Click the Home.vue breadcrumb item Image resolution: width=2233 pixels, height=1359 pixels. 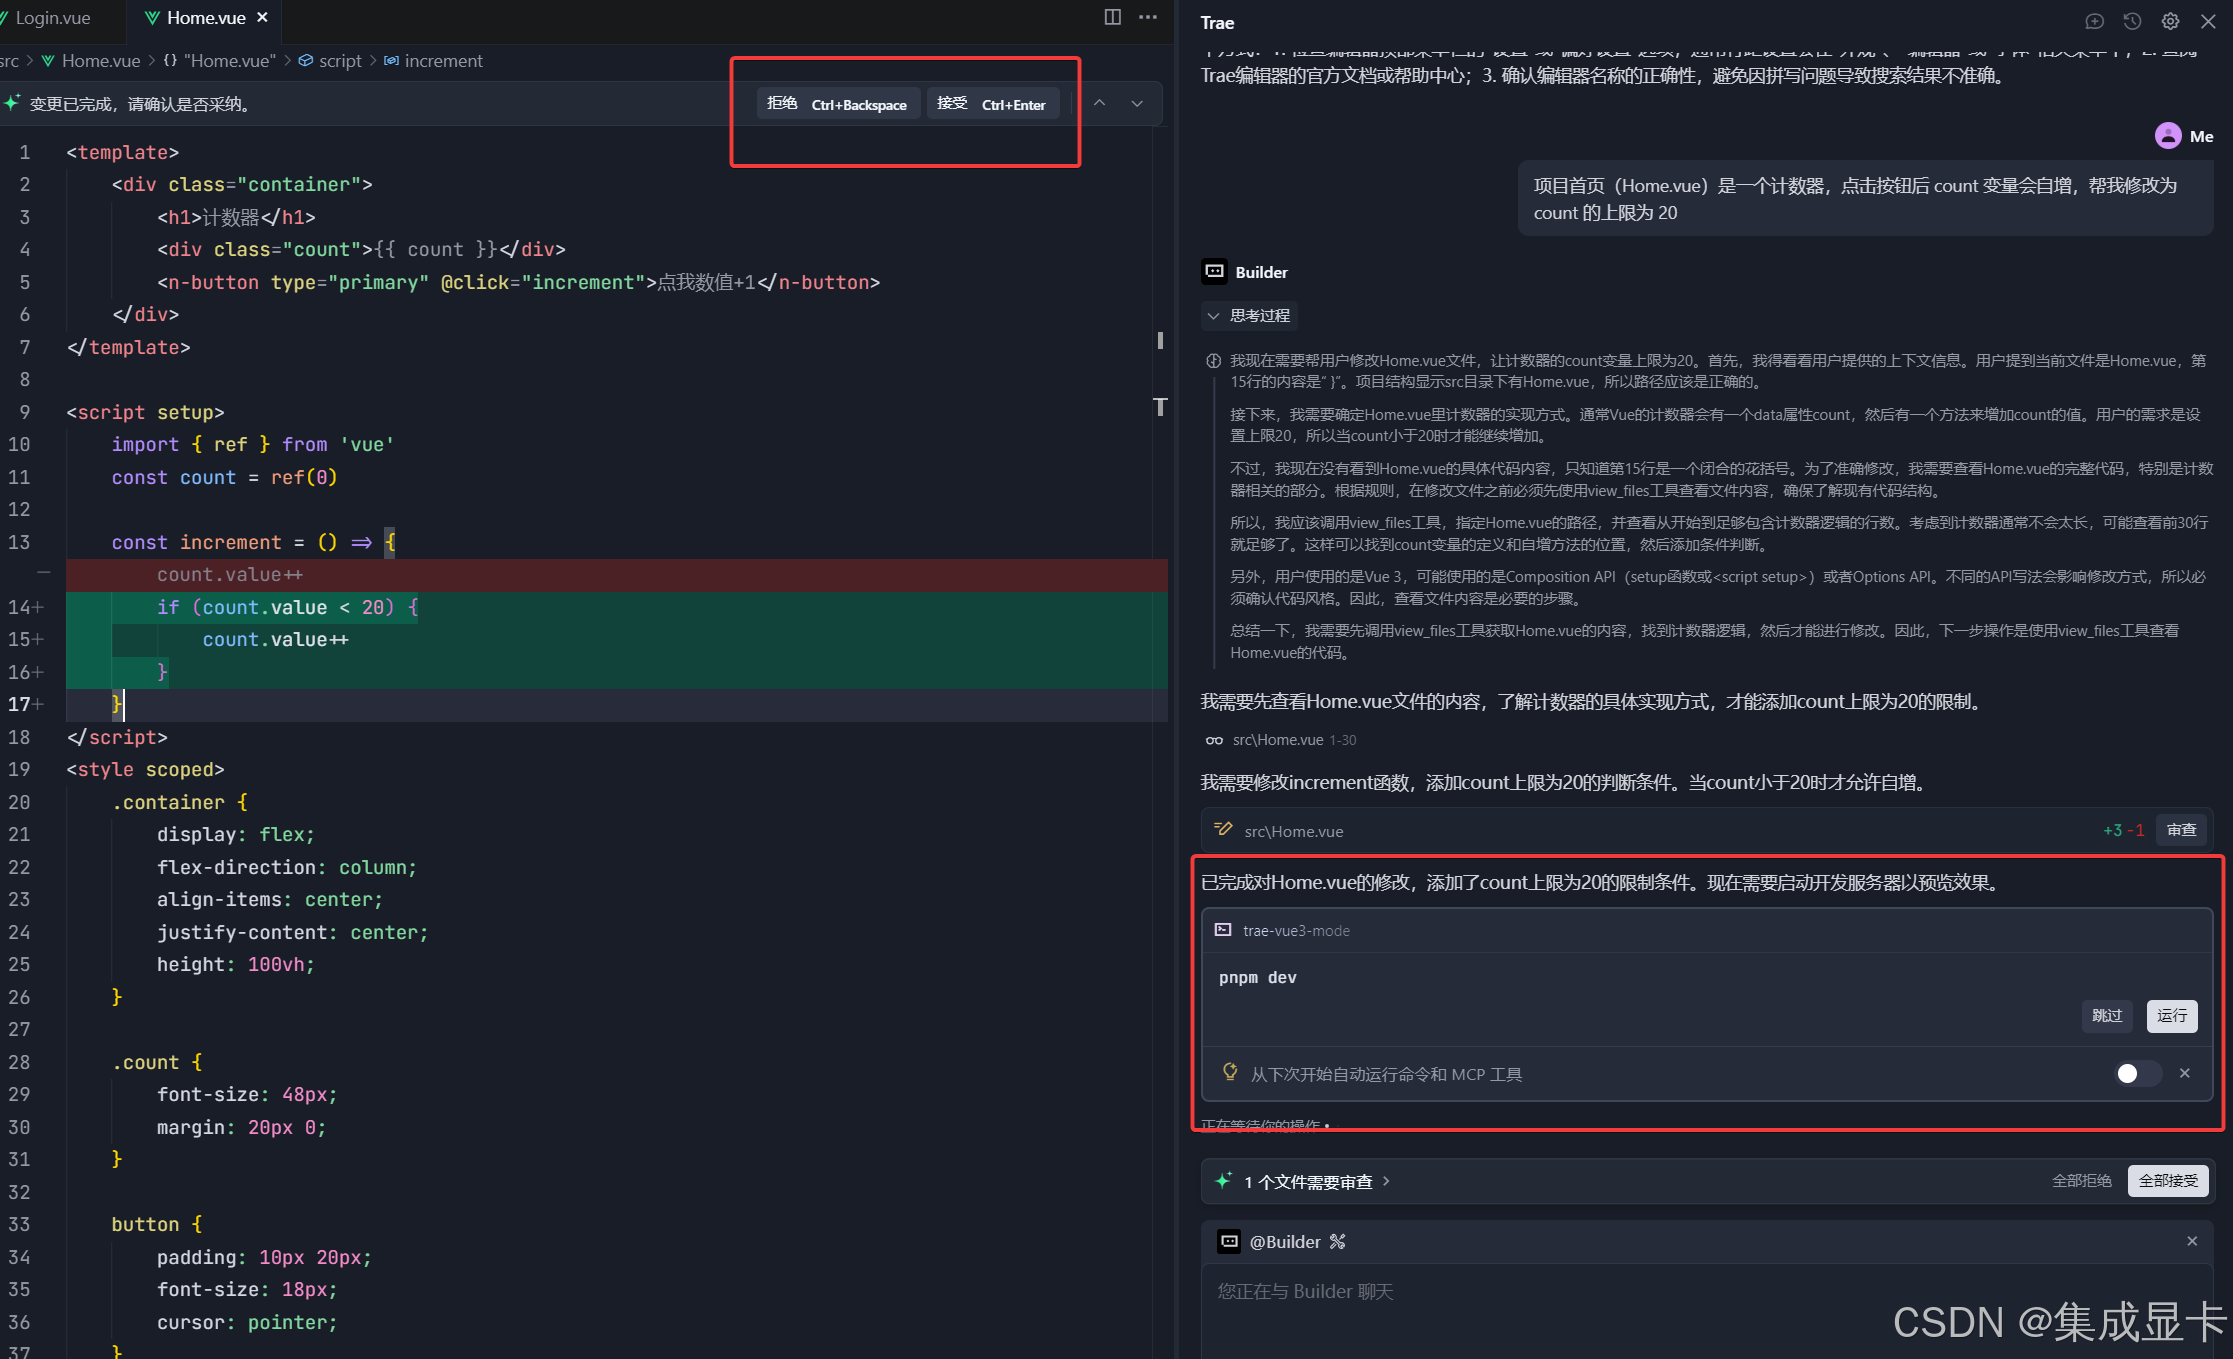coord(100,61)
